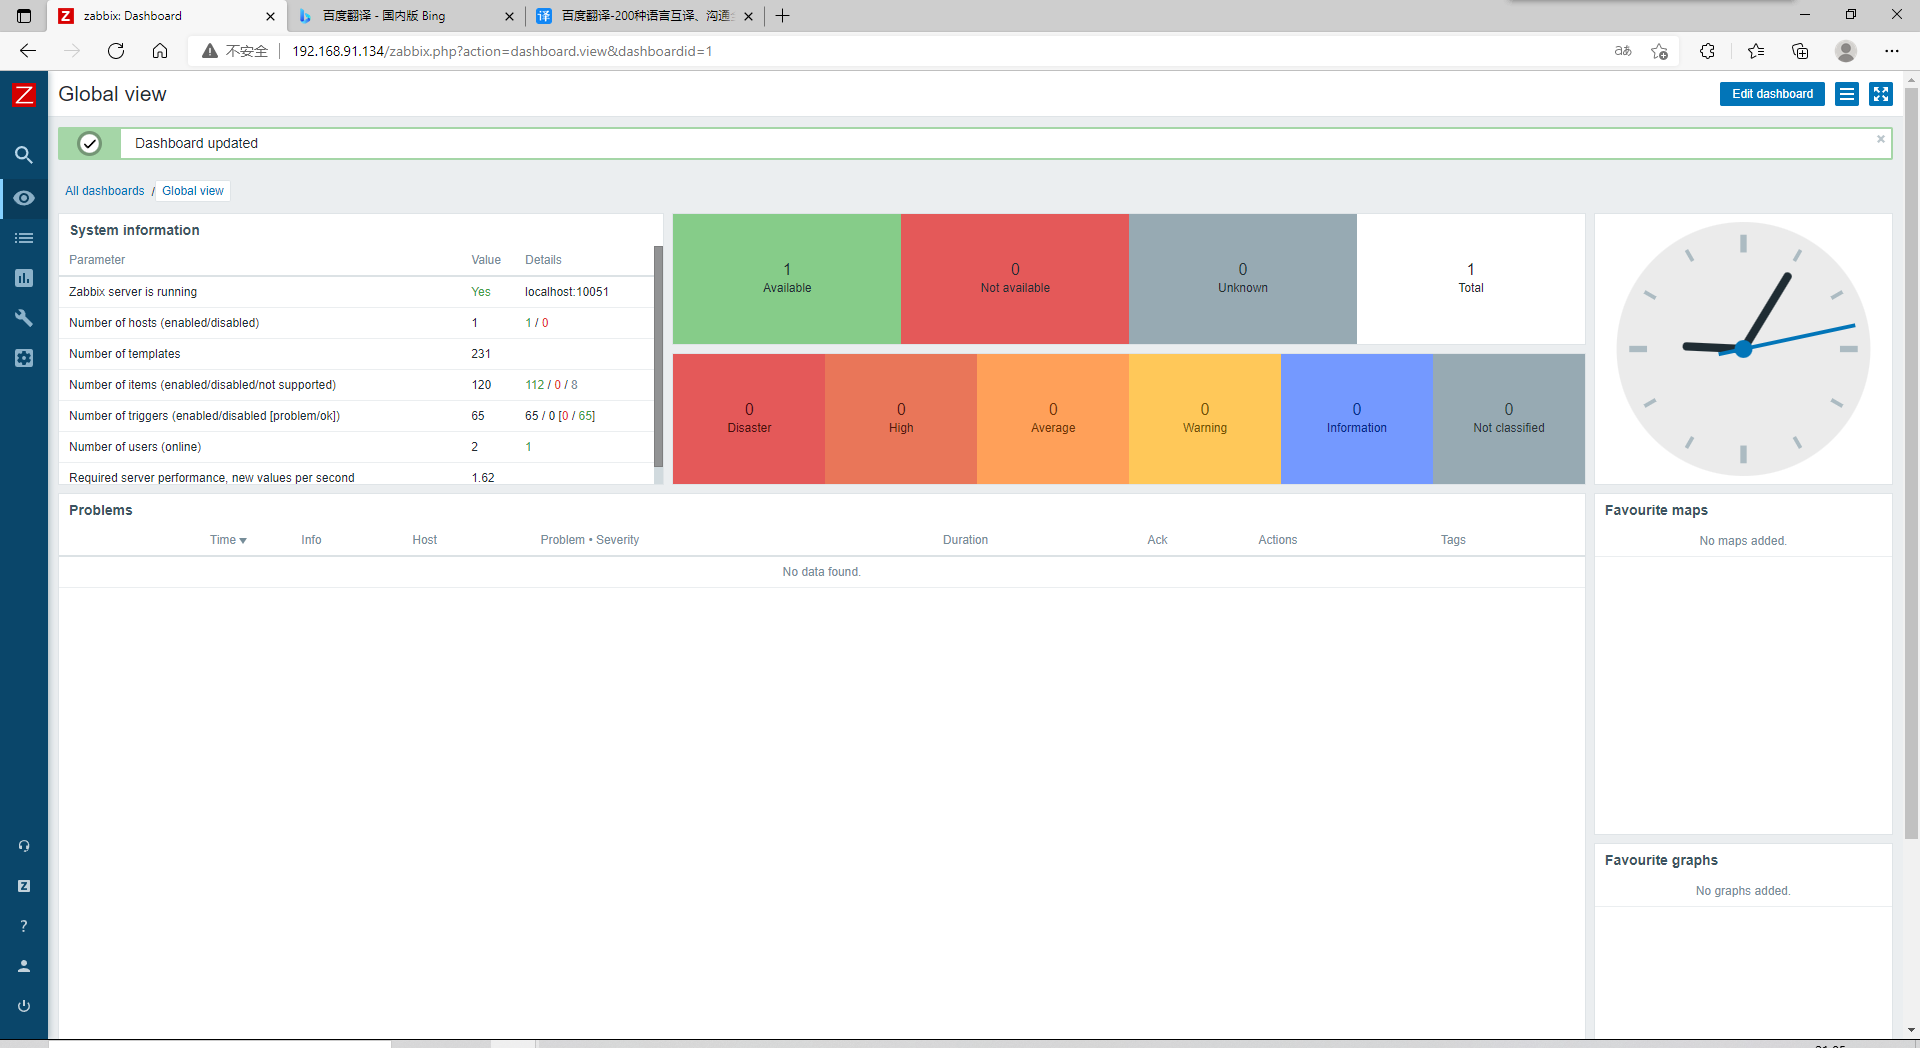The height and width of the screenshot is (1048, 1920).
Task: Click the 'No graphs added.' text
Action: [x=1743, y=891]
